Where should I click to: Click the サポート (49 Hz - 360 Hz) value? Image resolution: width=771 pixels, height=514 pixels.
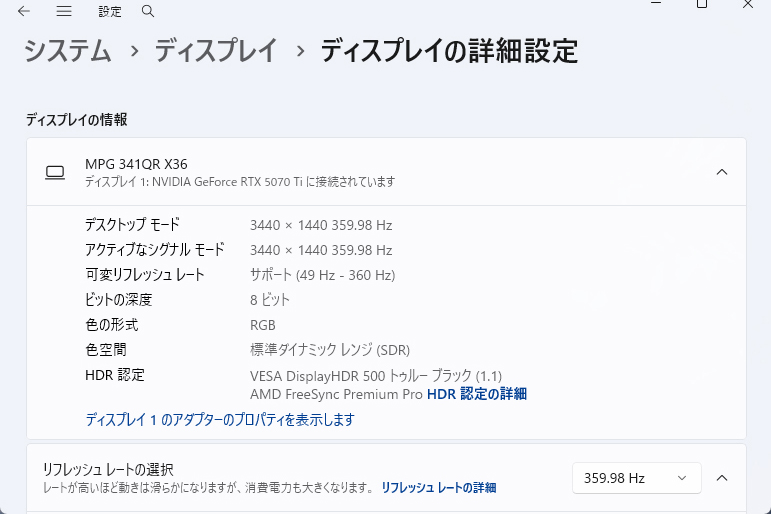coord(323,275)
